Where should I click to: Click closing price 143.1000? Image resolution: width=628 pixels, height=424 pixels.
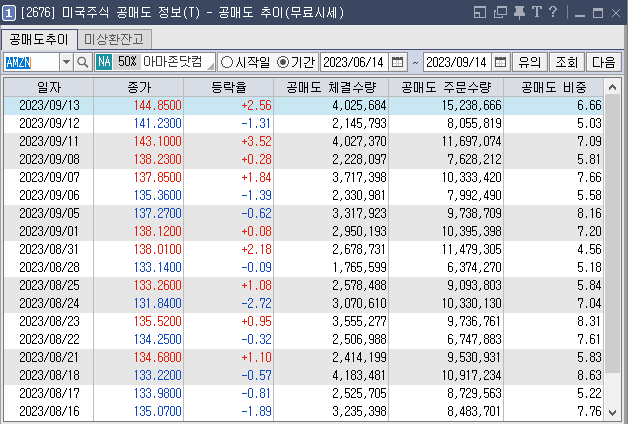(x=157, y=141)
